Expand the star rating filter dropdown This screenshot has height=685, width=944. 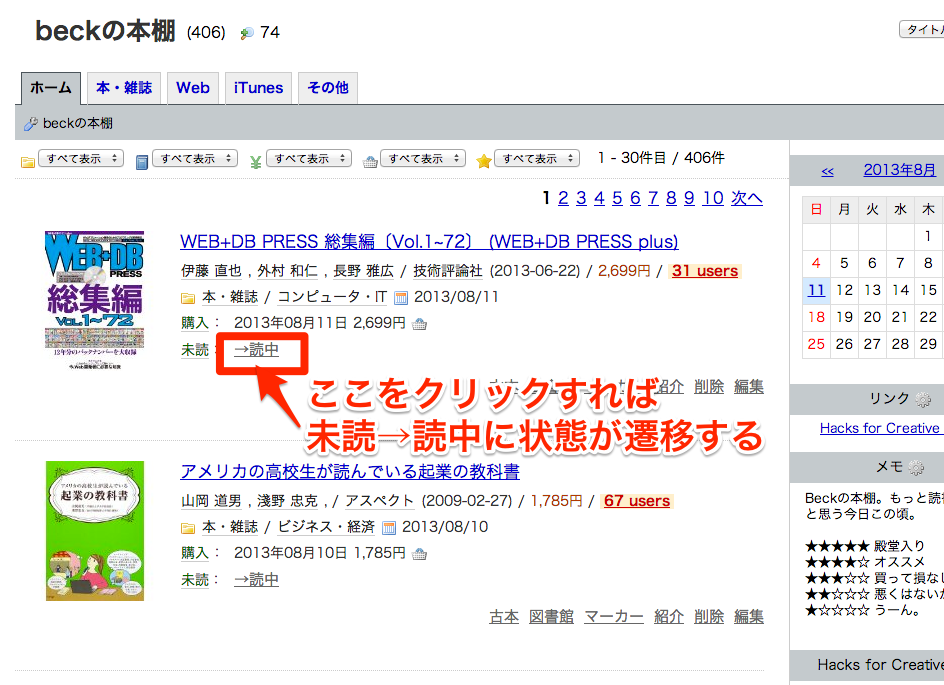point(536,158)
